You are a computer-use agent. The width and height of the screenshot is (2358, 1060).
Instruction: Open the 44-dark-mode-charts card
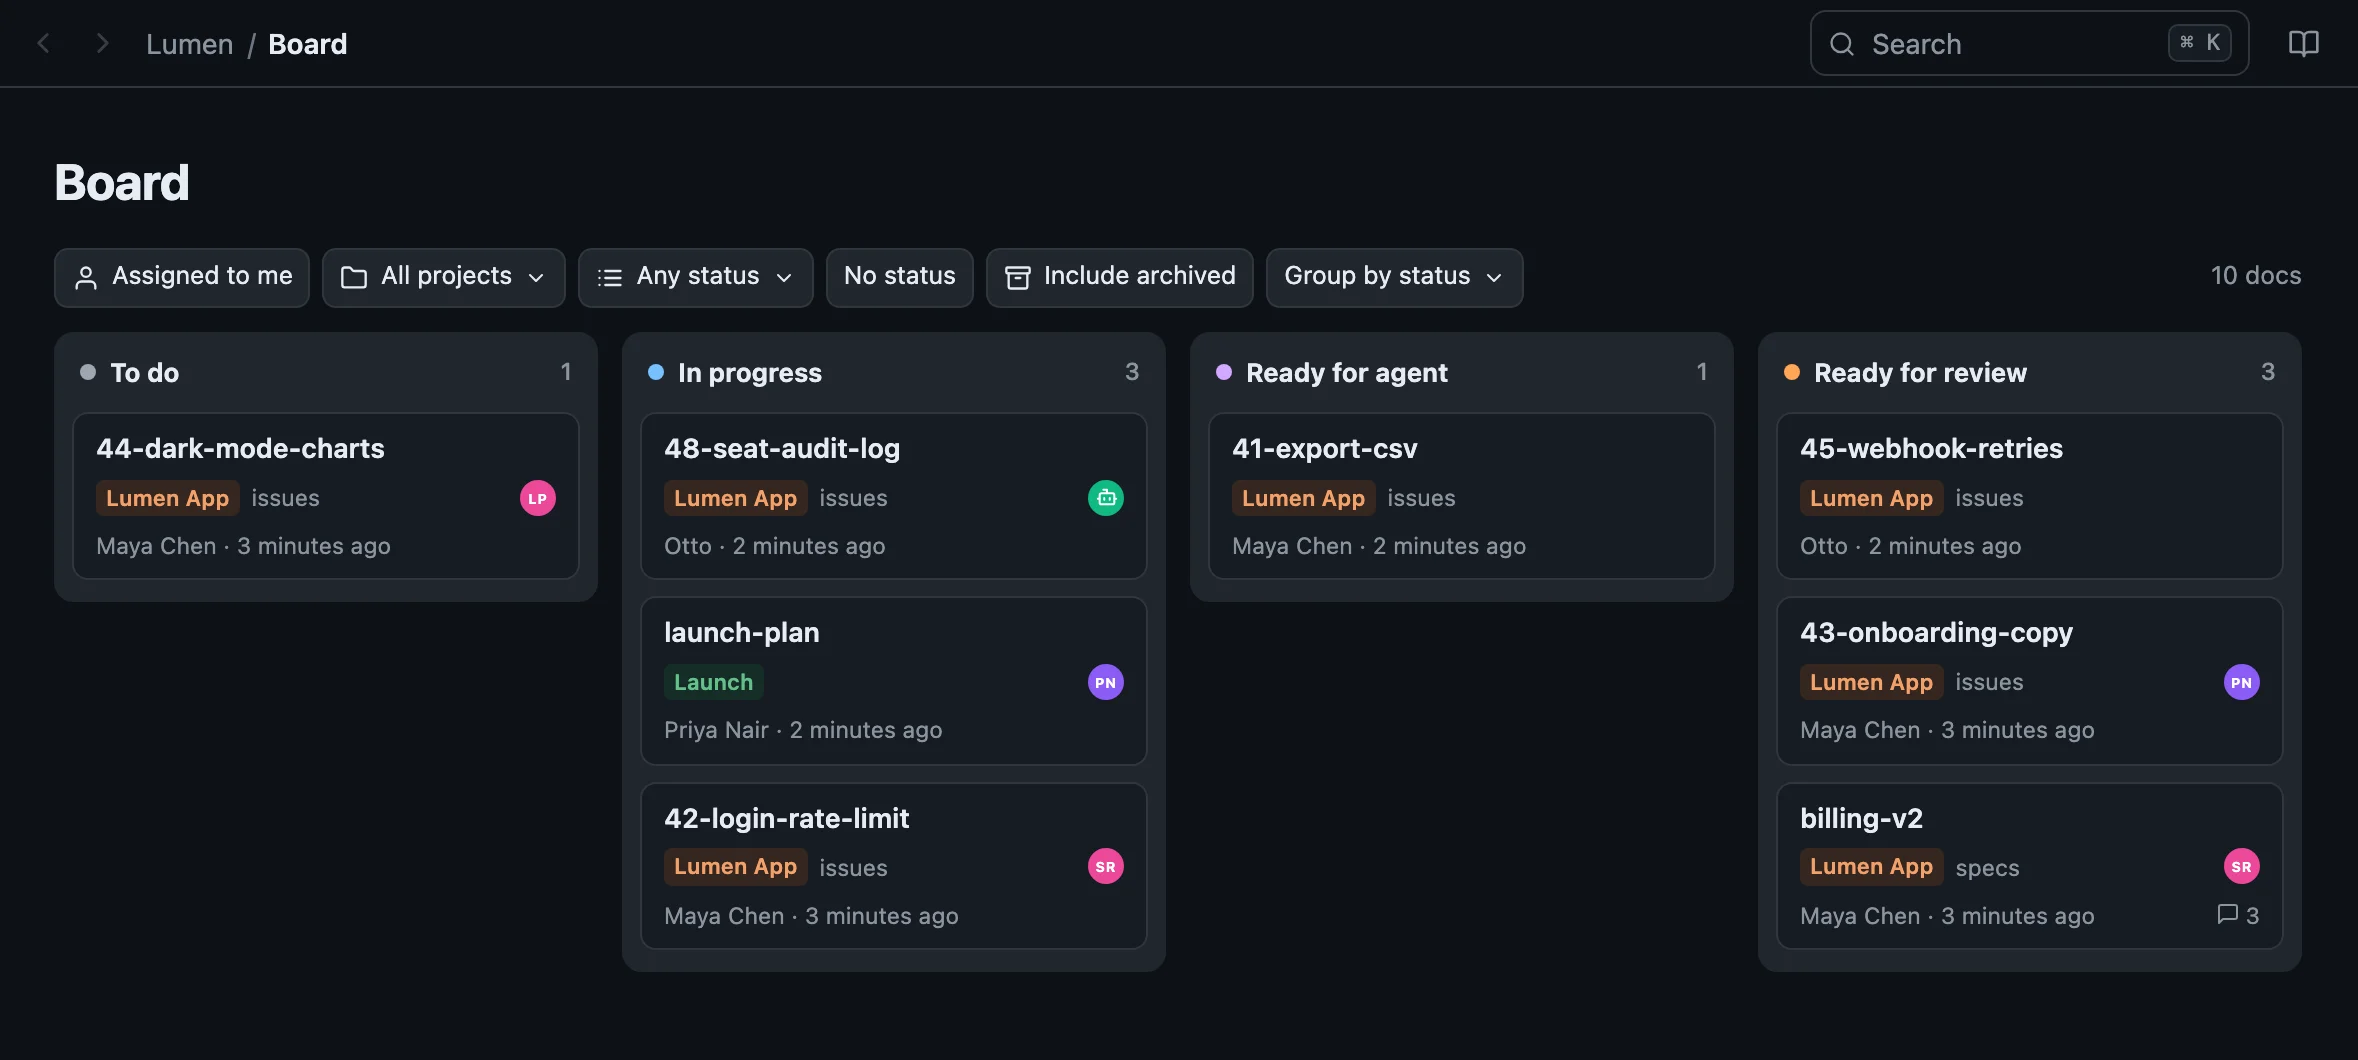click(326, 496)
